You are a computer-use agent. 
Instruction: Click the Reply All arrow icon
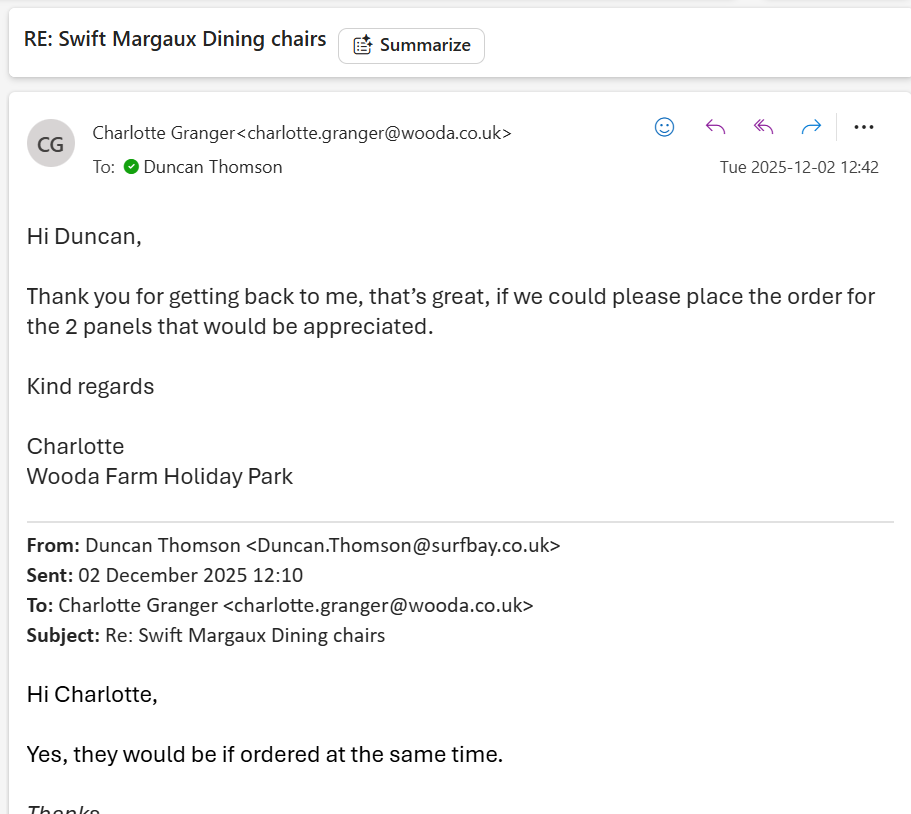(764, 127)
